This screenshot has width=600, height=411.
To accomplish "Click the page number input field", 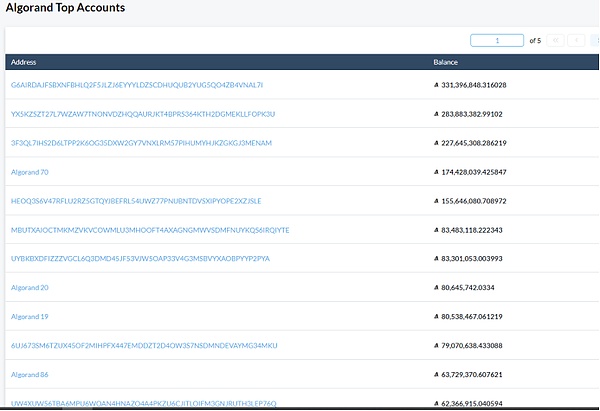I will tap(496, 40).
